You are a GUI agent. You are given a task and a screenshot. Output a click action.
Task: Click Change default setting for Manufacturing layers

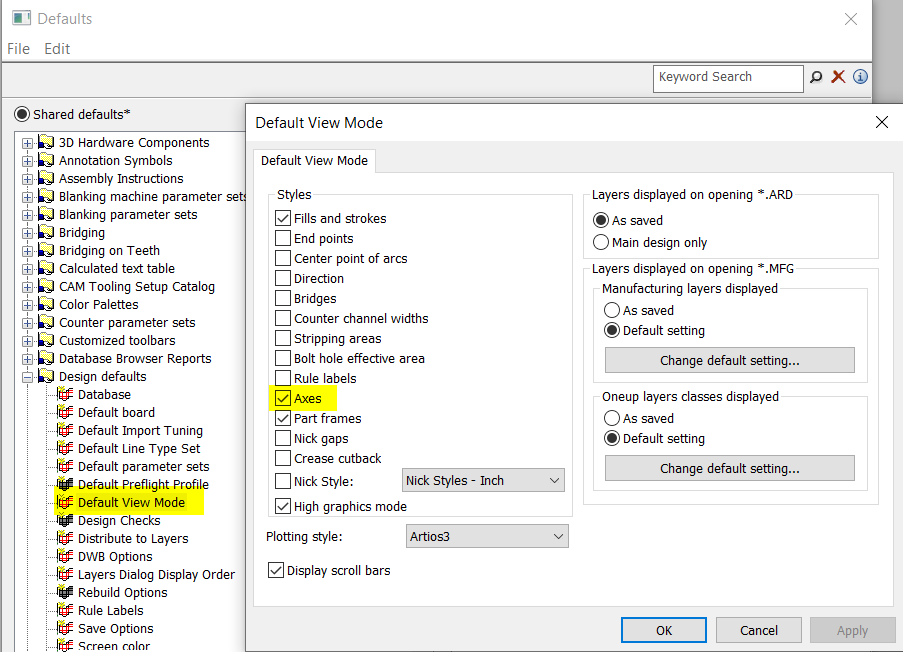[x=729, y=360]
